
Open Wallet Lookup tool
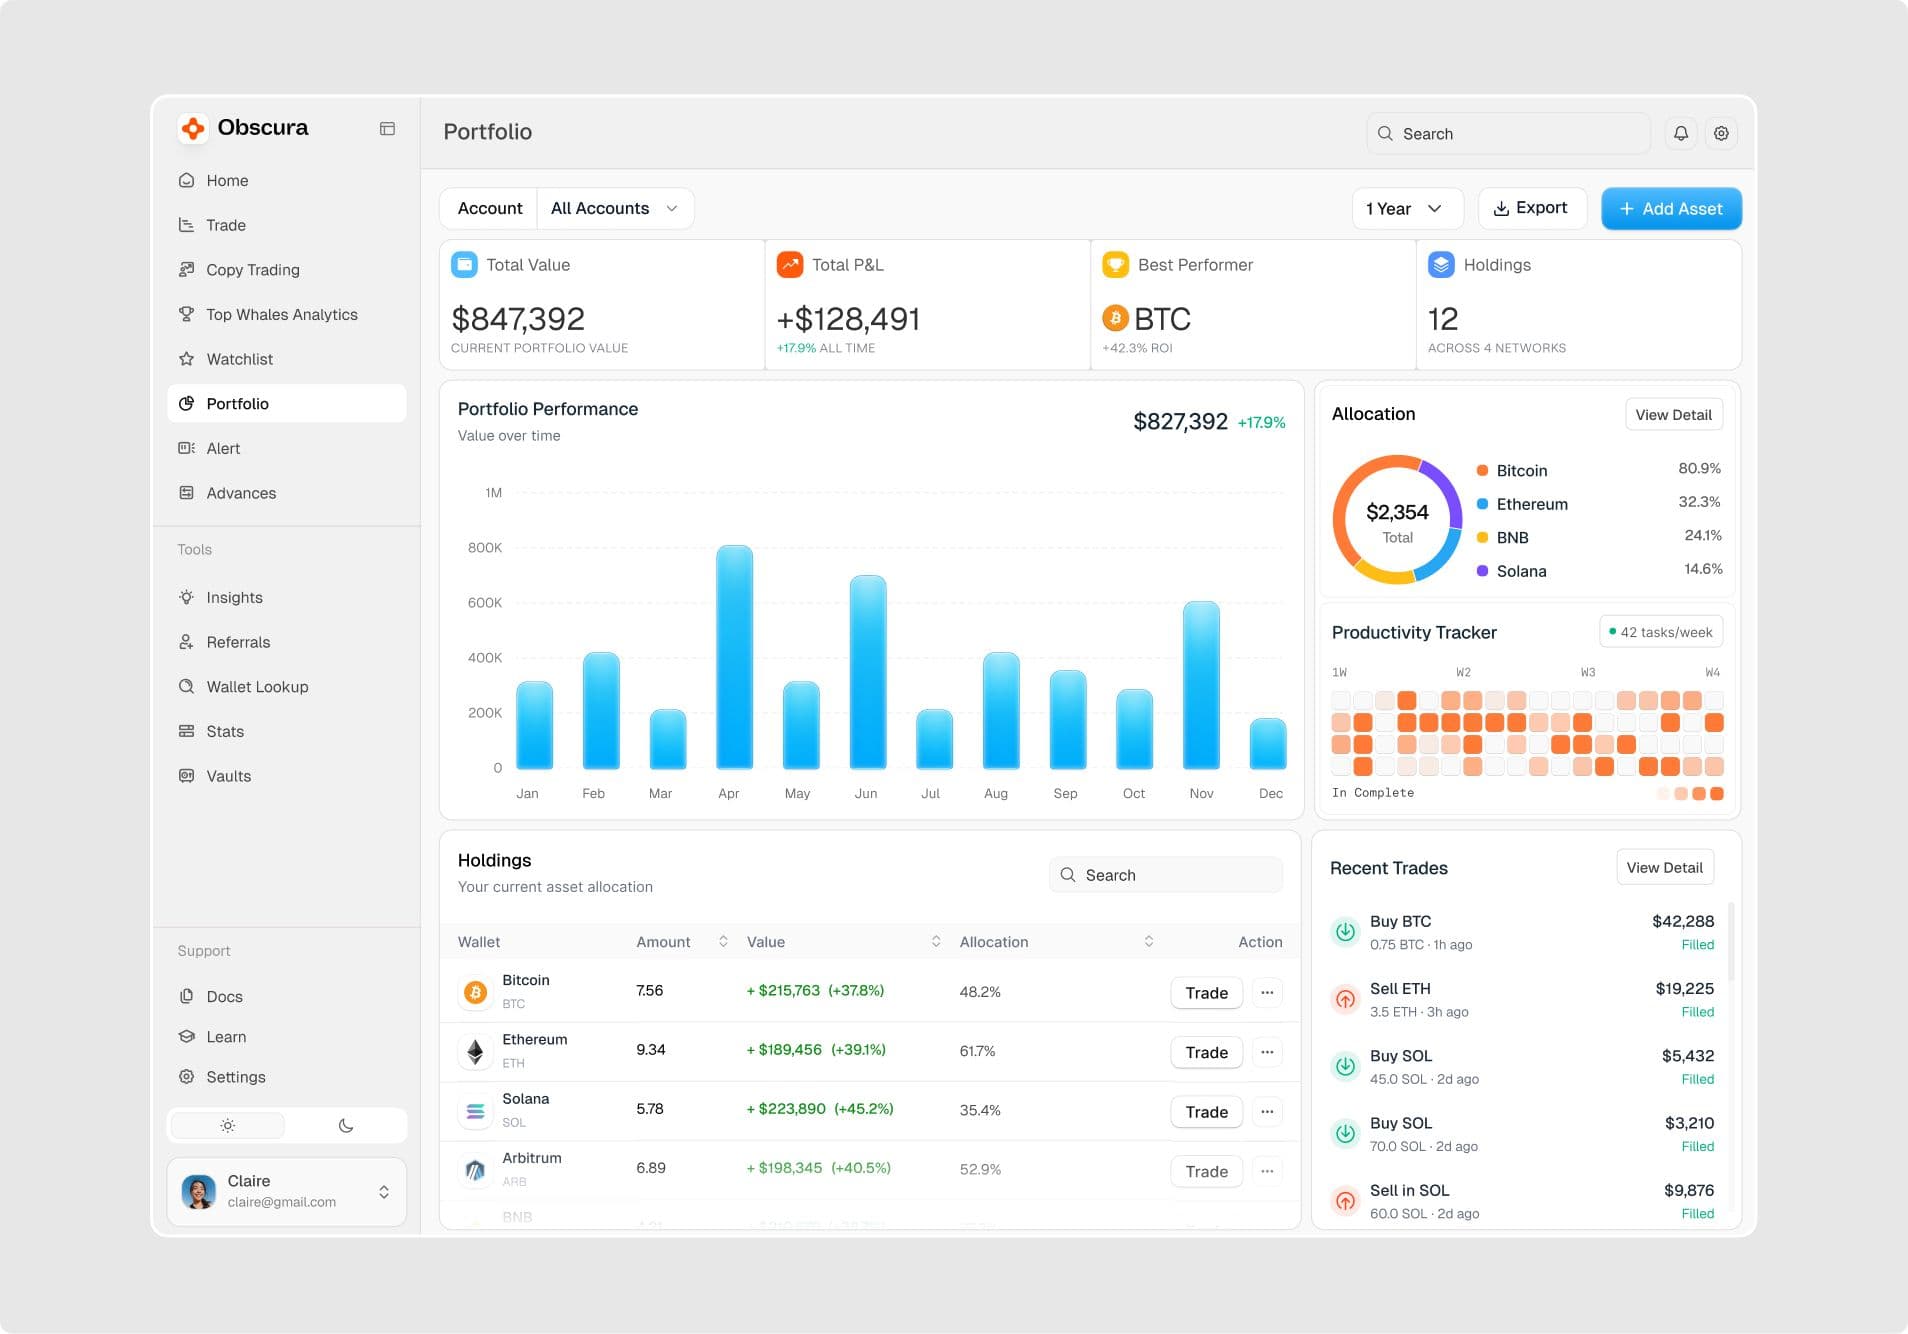coord(286,687)
